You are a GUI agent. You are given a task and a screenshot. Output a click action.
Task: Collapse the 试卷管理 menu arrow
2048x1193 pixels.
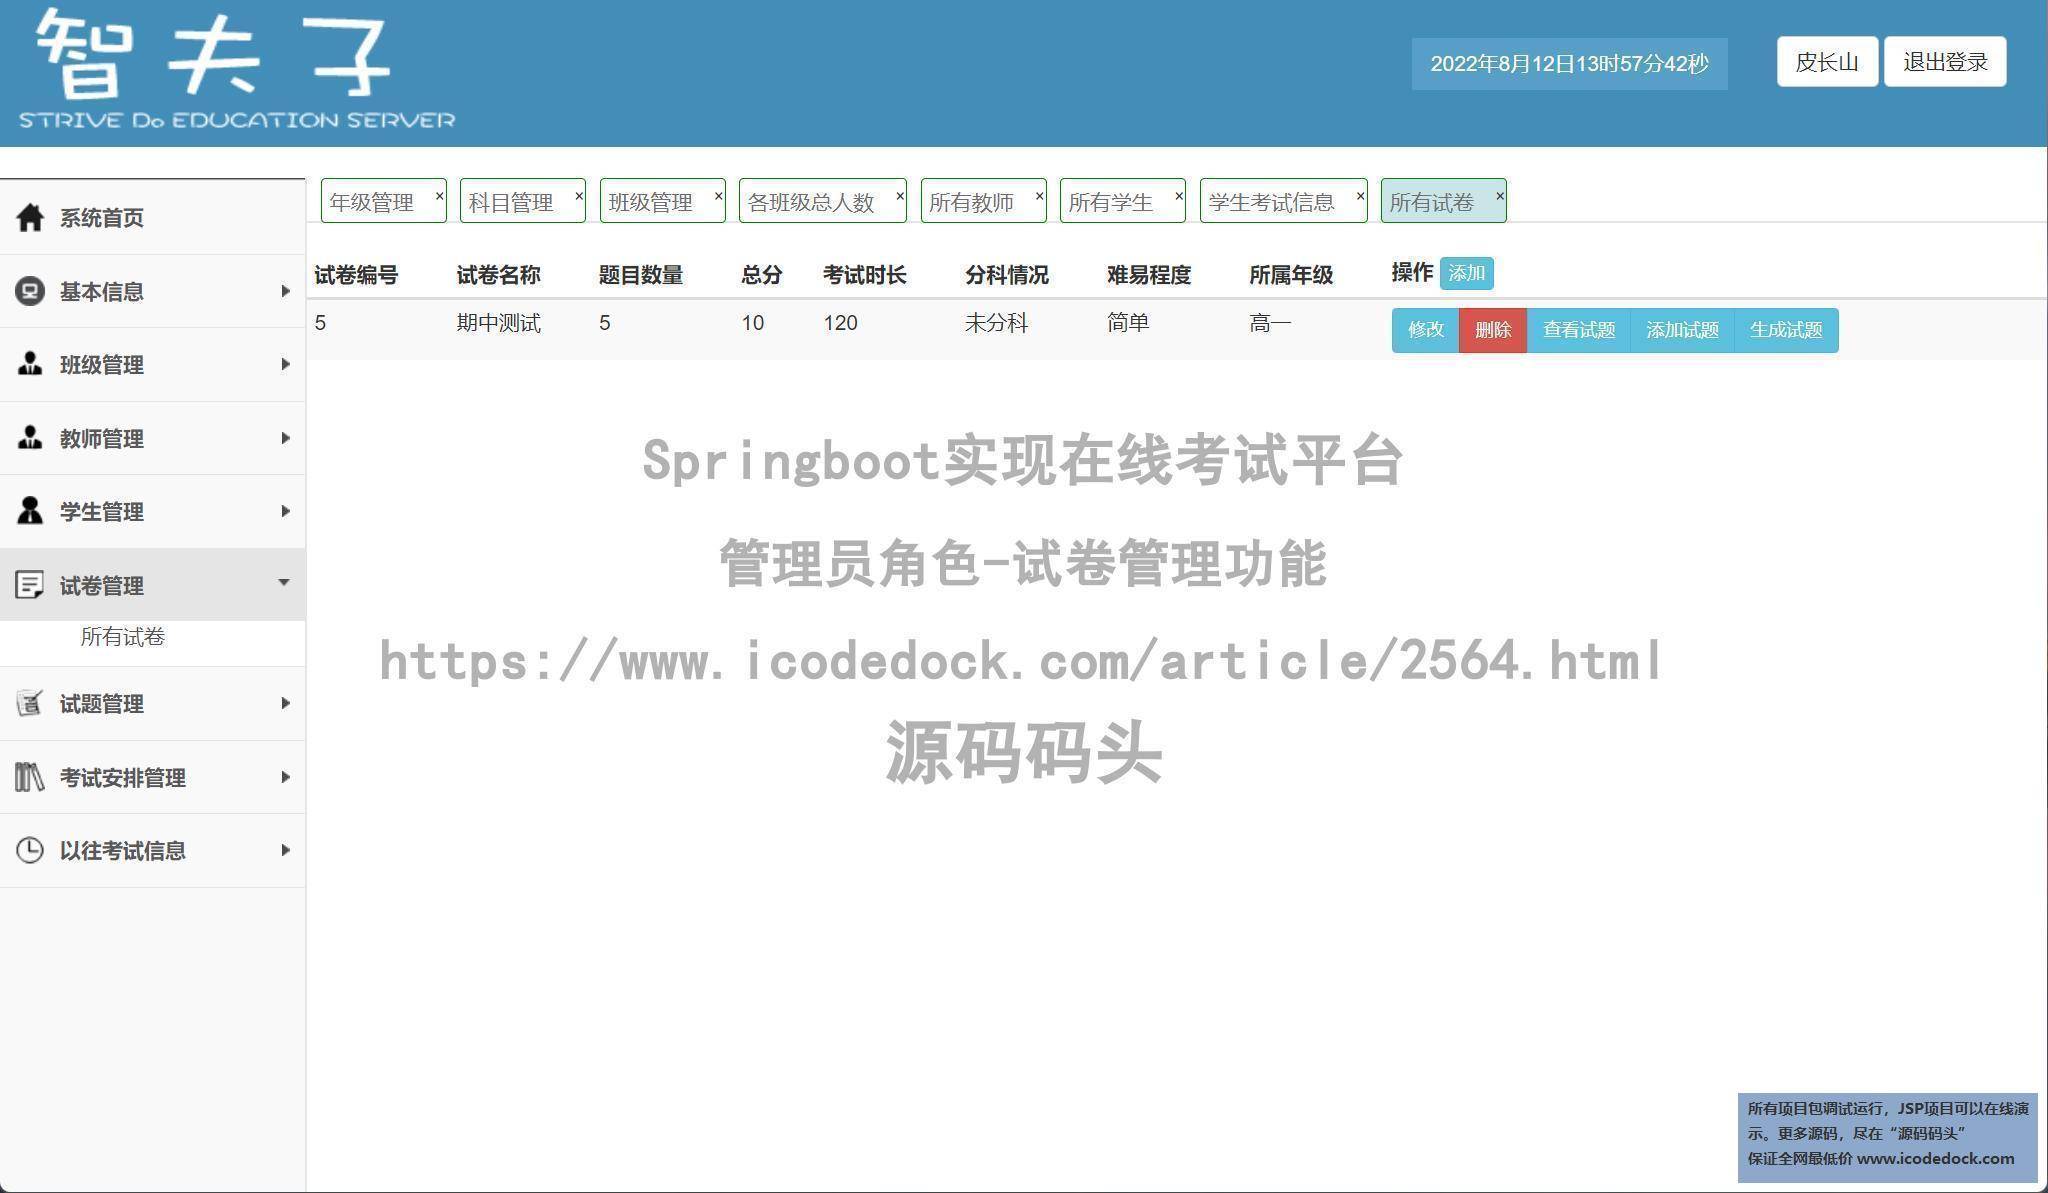pos(284,582)
